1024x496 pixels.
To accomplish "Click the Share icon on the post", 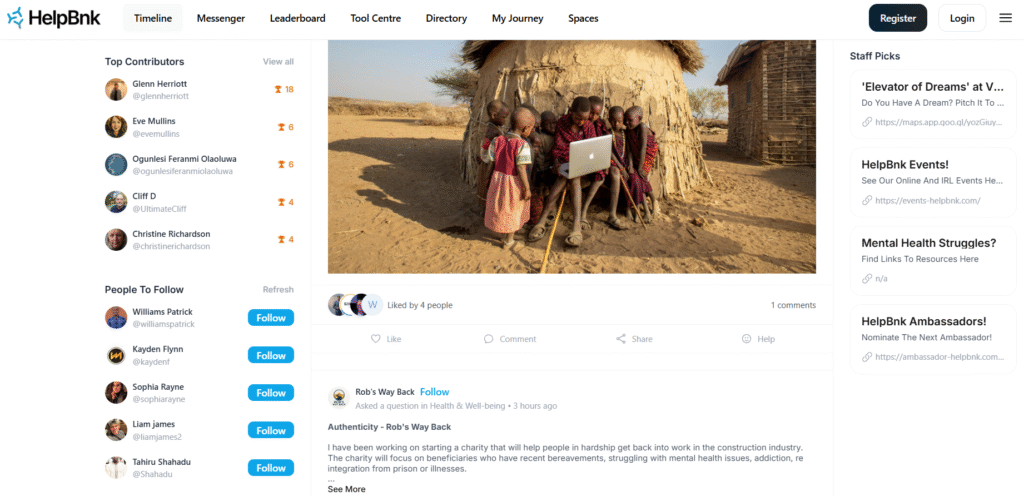I will 621,339.
